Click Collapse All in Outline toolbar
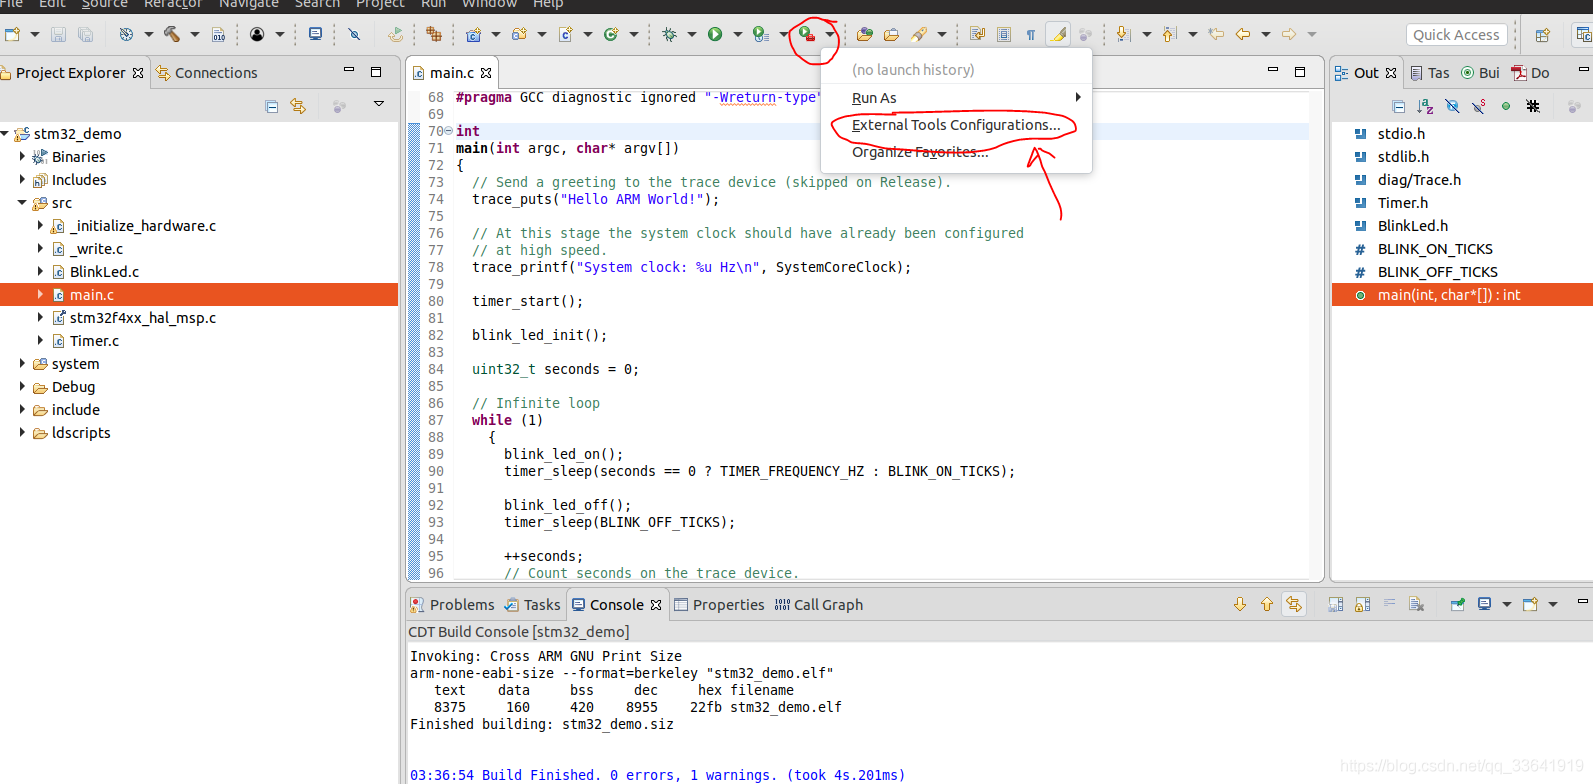The image size is (1593, 784). [x=1398, y=106]
